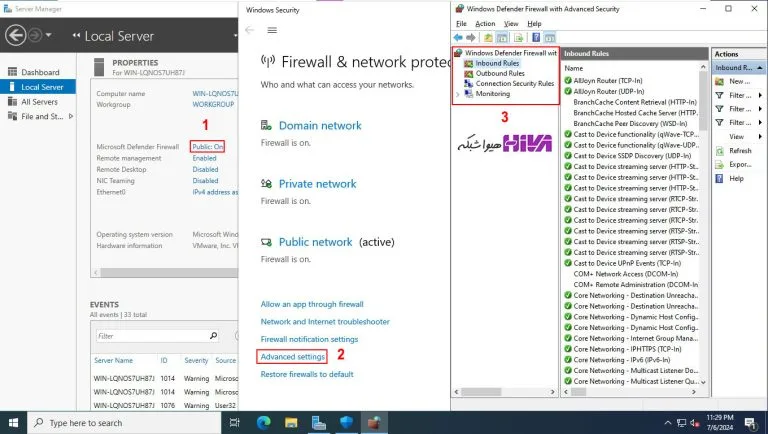Open the Action menu in Firewall window
The image size is (768, 434).
pyautogui.click(x=485, y=24)
